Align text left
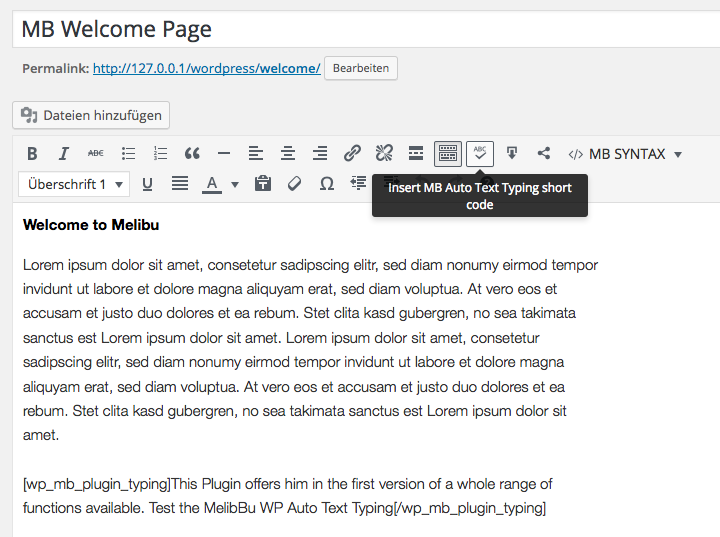The image size is (720, 537). point(256,153)
